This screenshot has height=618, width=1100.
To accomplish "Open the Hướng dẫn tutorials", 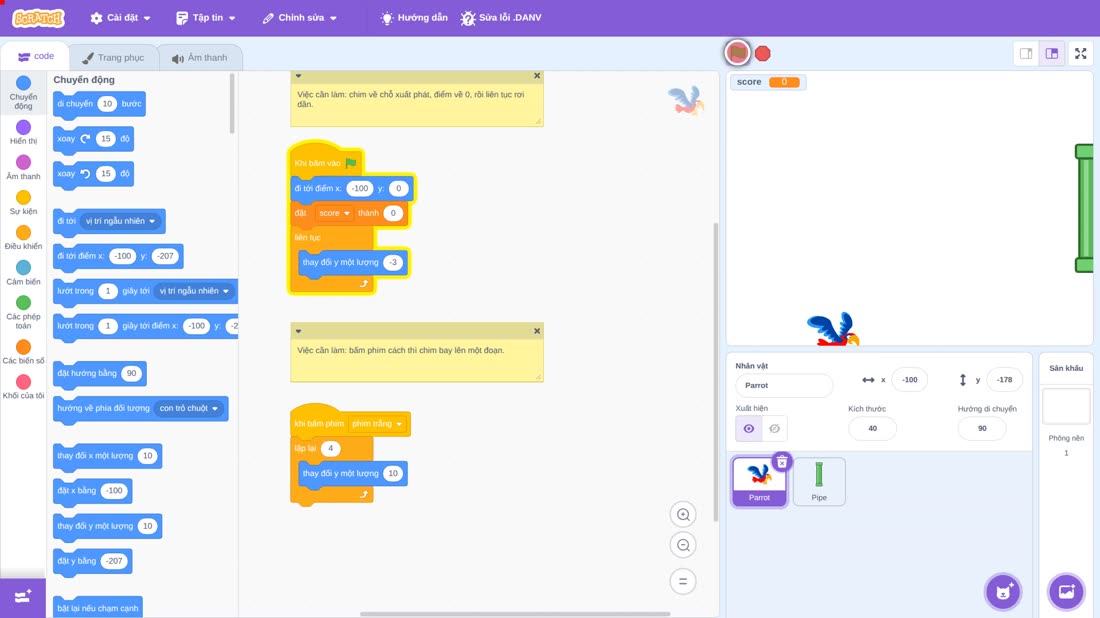I will pos(414,18).
